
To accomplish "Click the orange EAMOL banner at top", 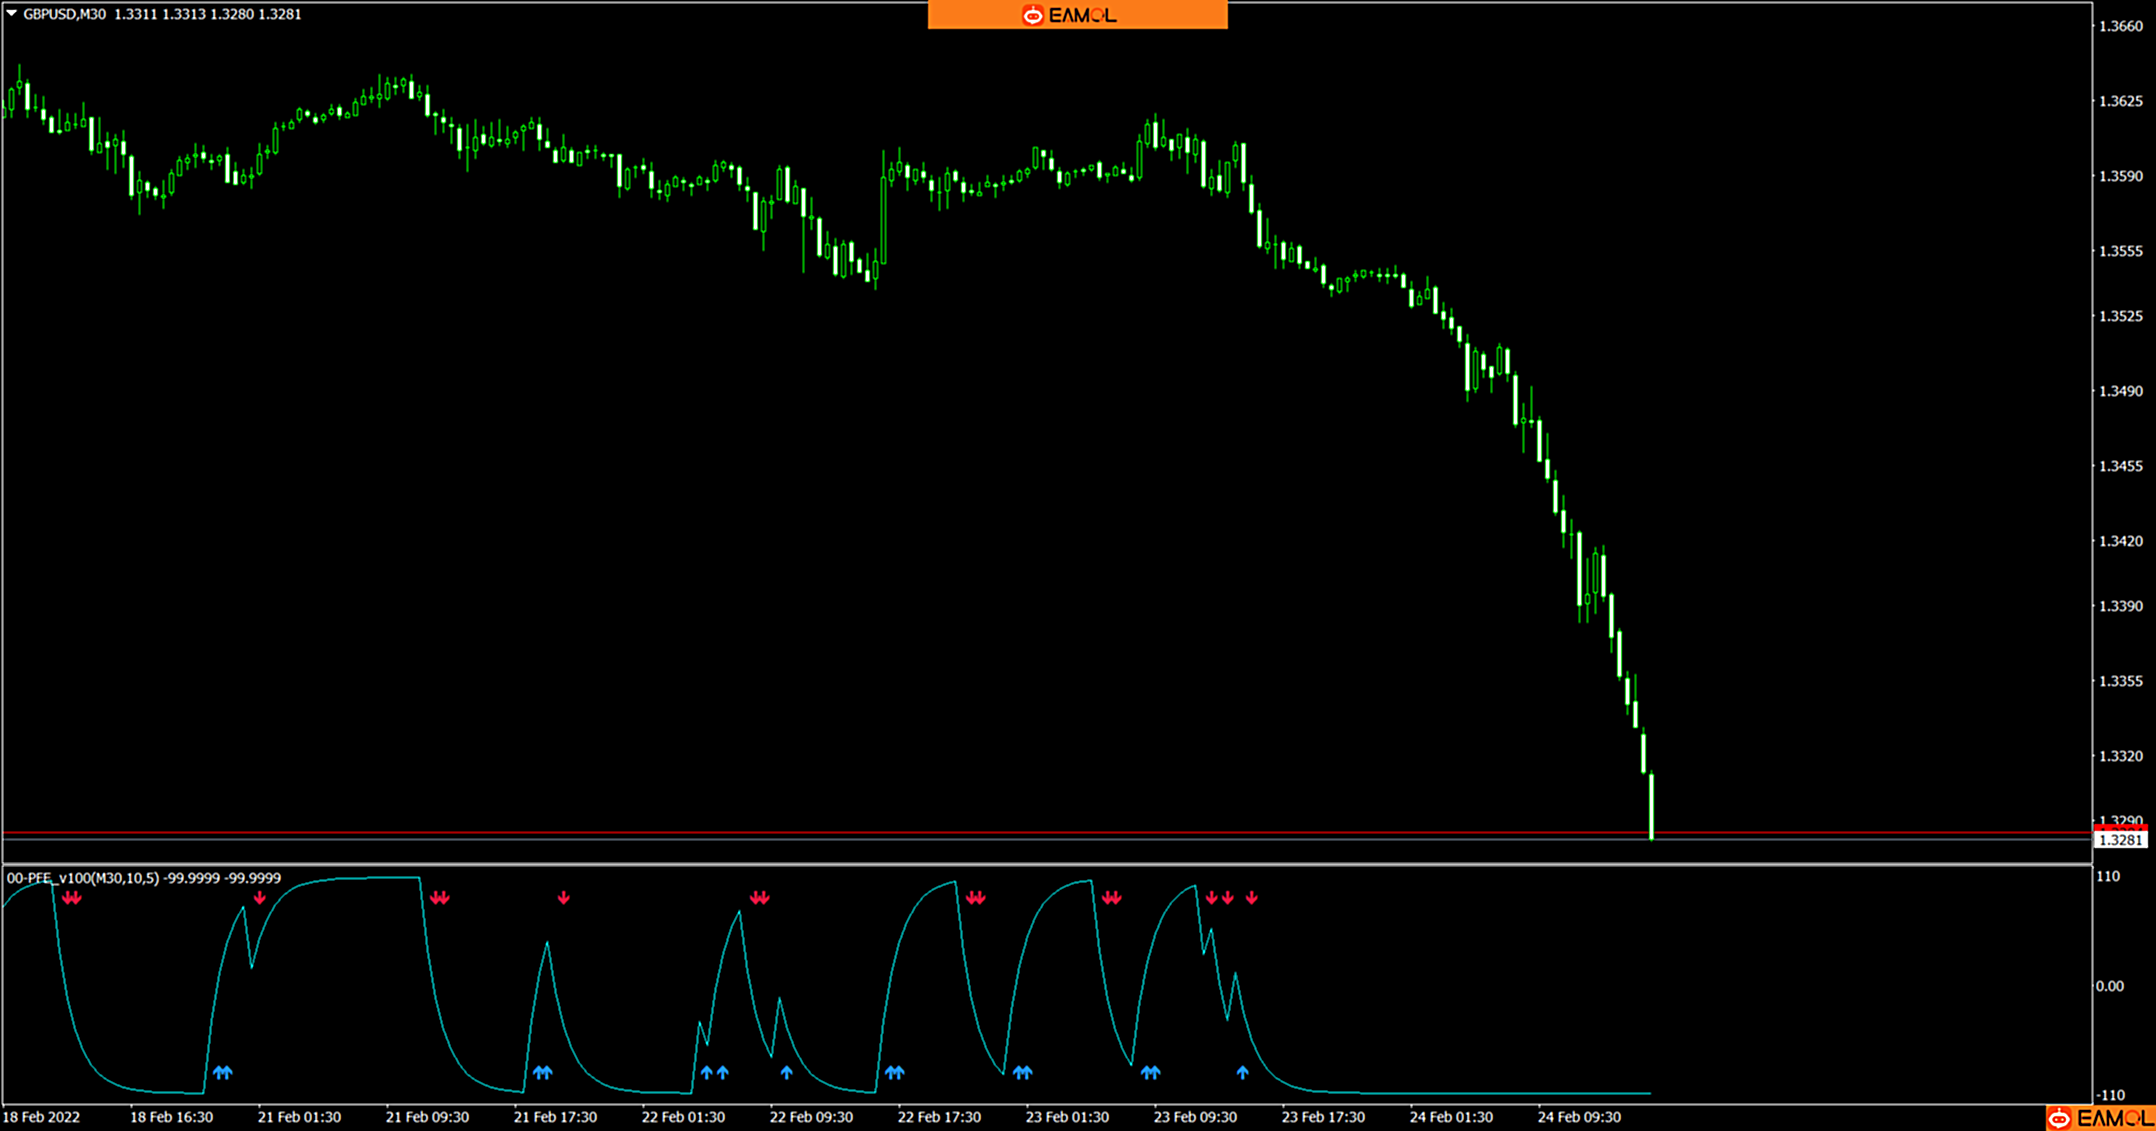I will [x=1077, y=15].
